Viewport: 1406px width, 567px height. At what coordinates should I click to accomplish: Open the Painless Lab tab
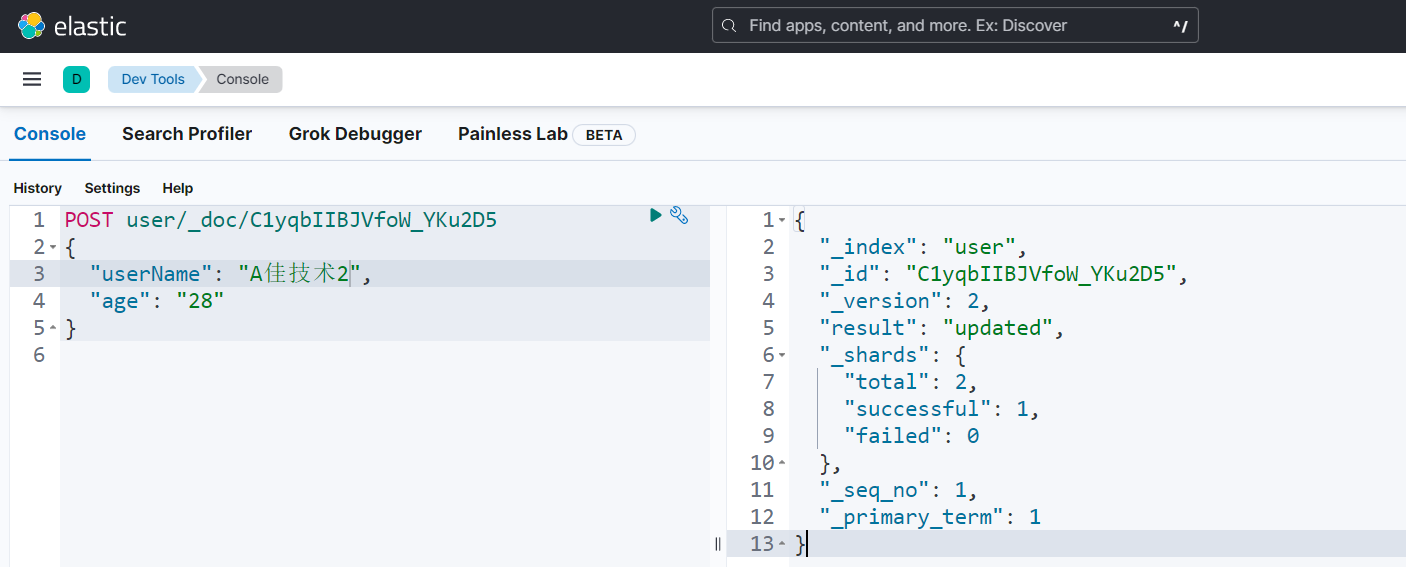click(512, 134)
